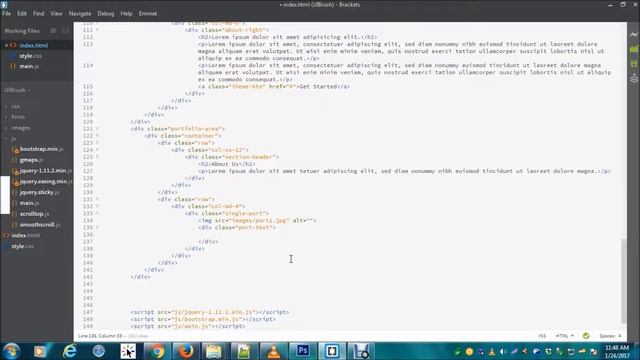The width and height of the screenshot is (640, 360).
Task: Click the system clock in the tray
Action: point(617,351)
